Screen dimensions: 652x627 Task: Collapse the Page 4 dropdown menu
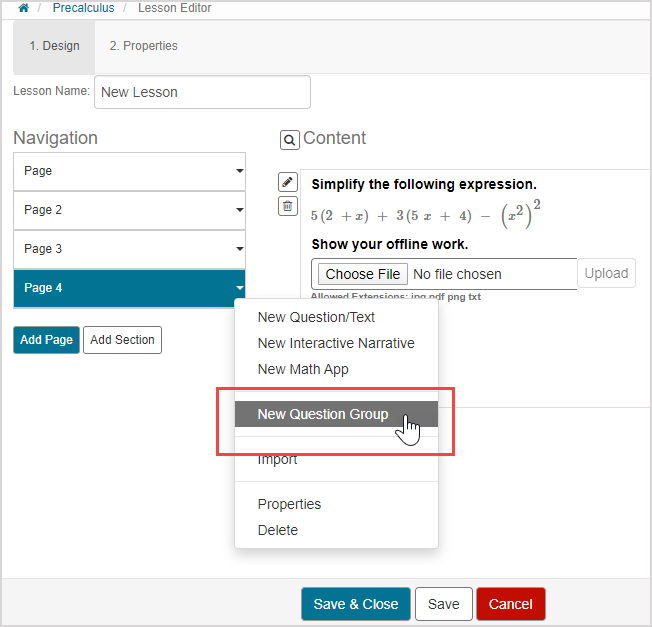pos(239,288)
